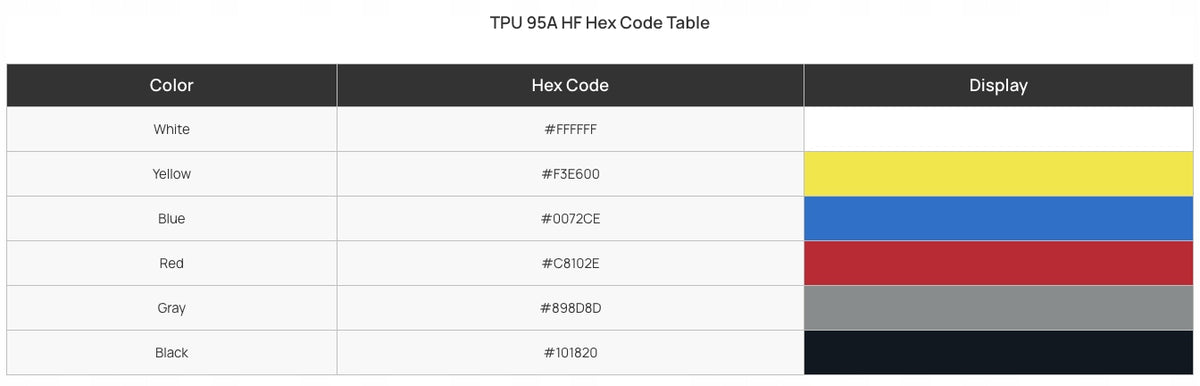Click the Display column header
Image resolution: width=1200 pixels, height=386 pixels.
pyautogui.click(x=998, y=86)
